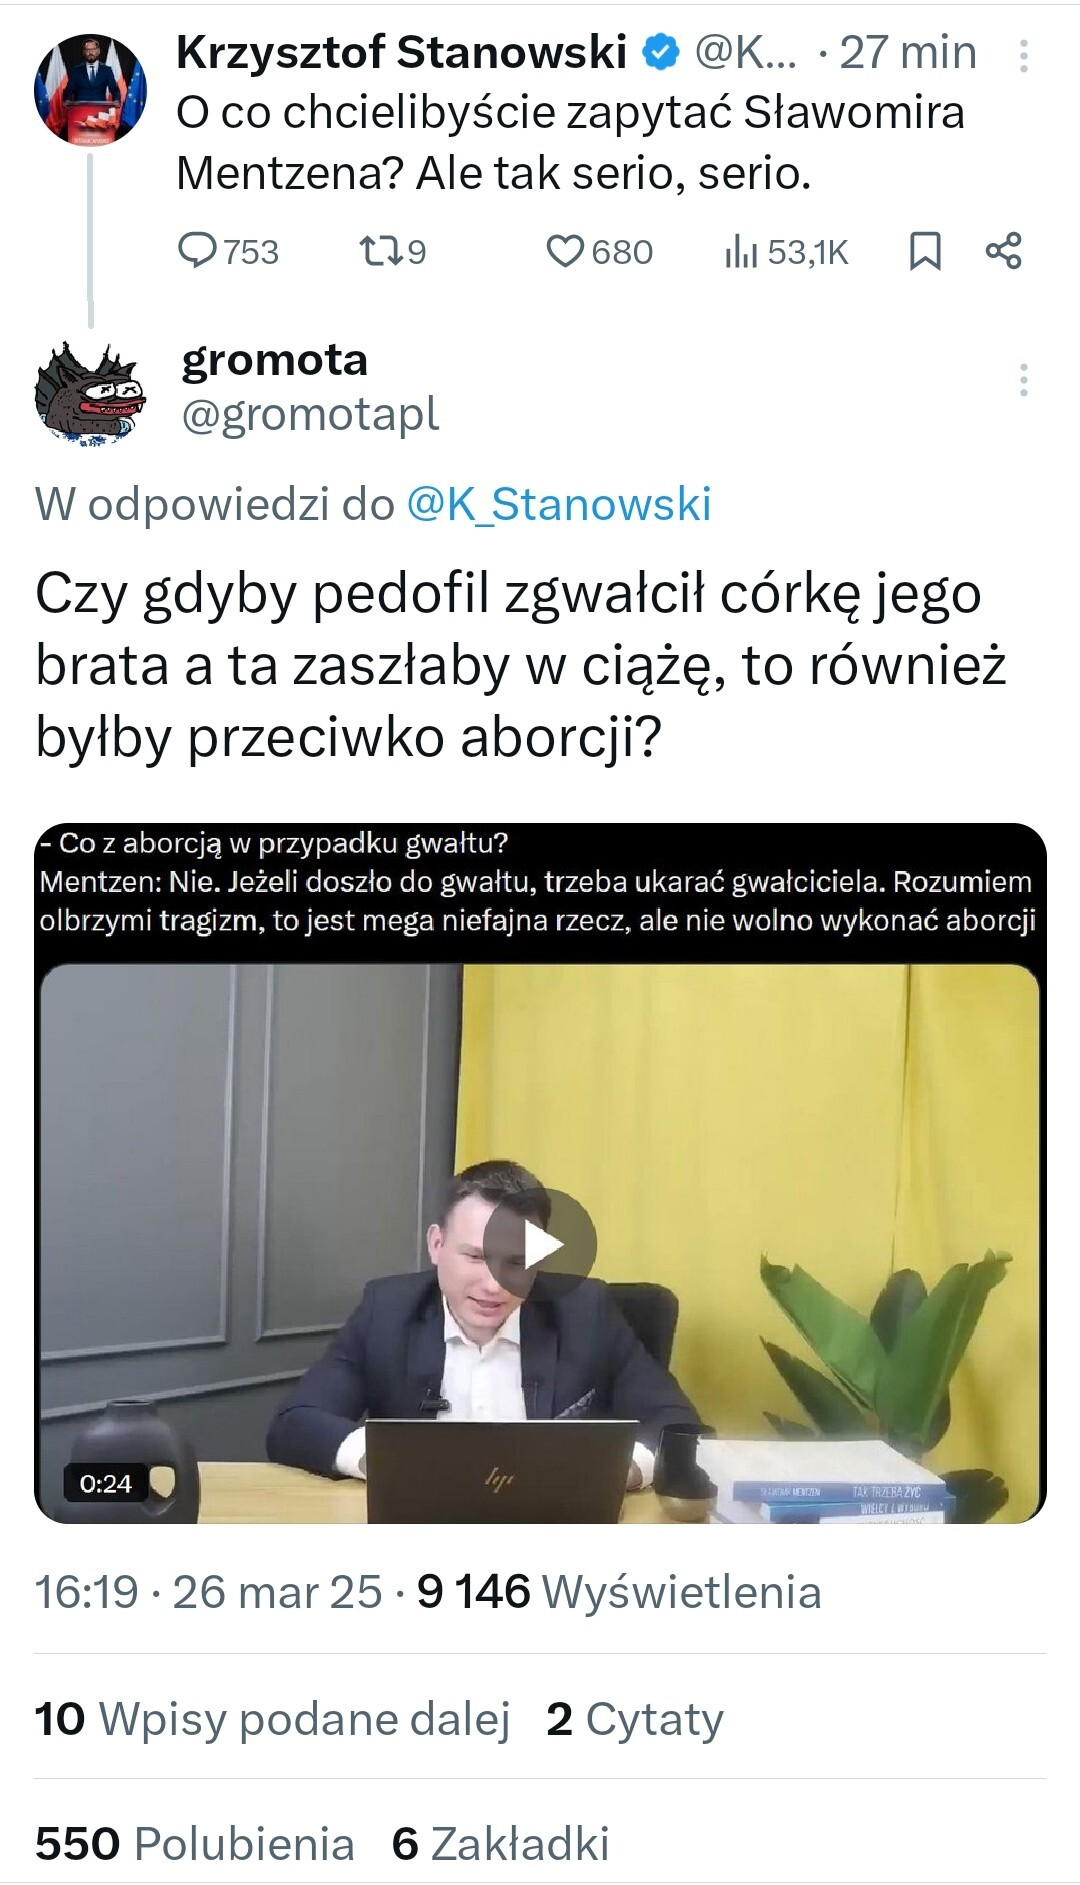Viewport: 1080px width, 1885px height.
Task: Retweet Krzysztof Stanowski's post
Action: coord(392,251)
